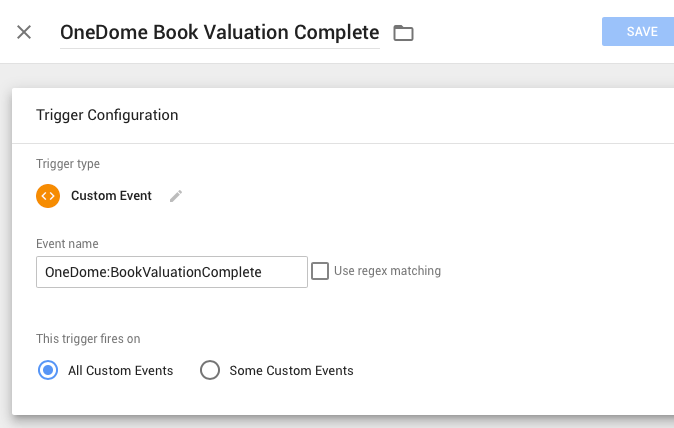Click the Trigger Configuration heading
The width and height of the screenshot is (674, 428).
tap(107, 115)
